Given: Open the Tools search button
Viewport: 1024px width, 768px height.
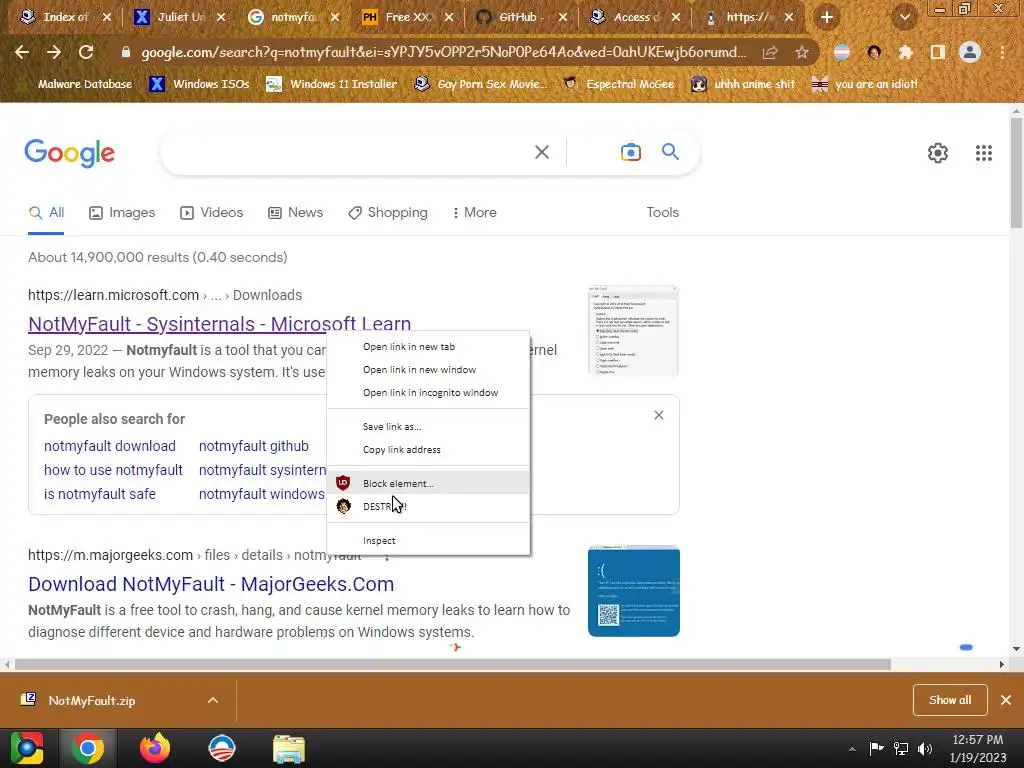Looking at the screenshot, I should (x=662, y=212).
